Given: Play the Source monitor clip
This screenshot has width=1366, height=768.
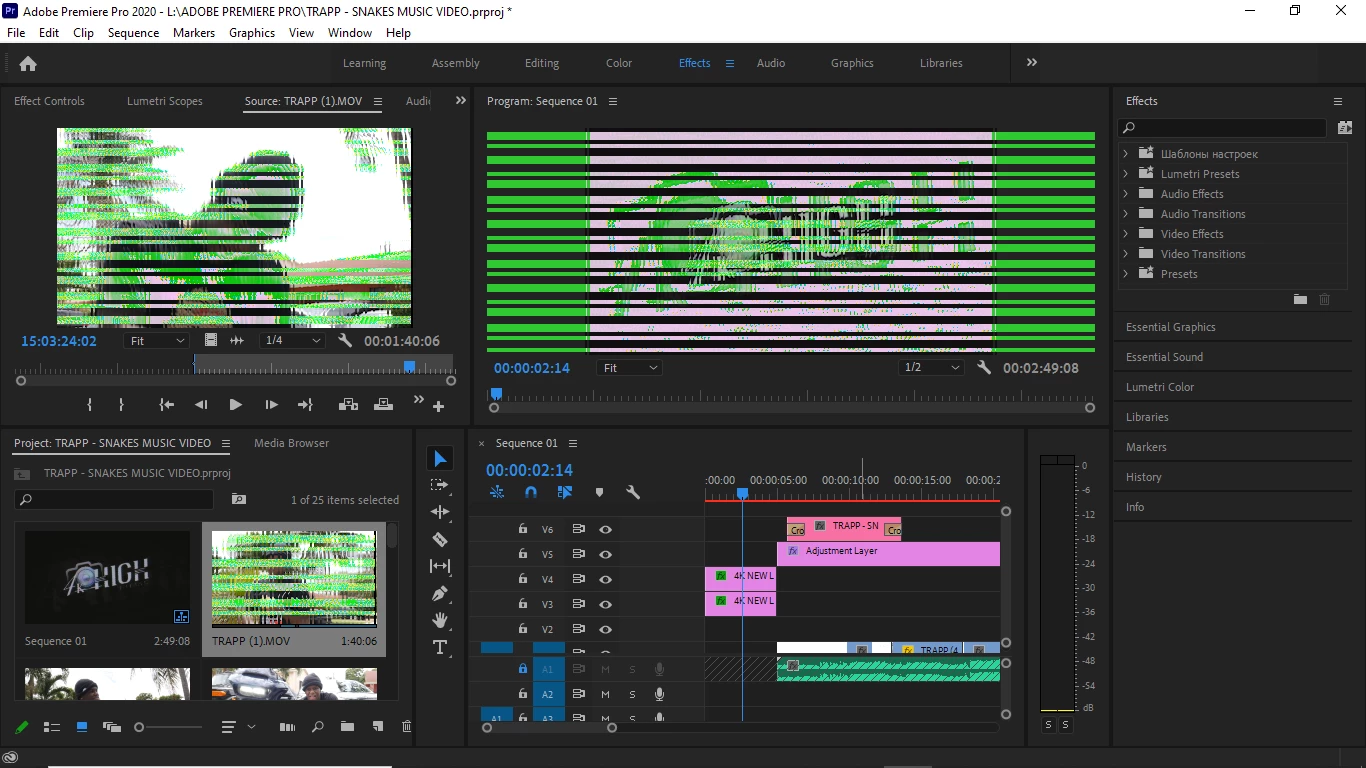Looking at the screenshot, I should click(x=235, y=405).
